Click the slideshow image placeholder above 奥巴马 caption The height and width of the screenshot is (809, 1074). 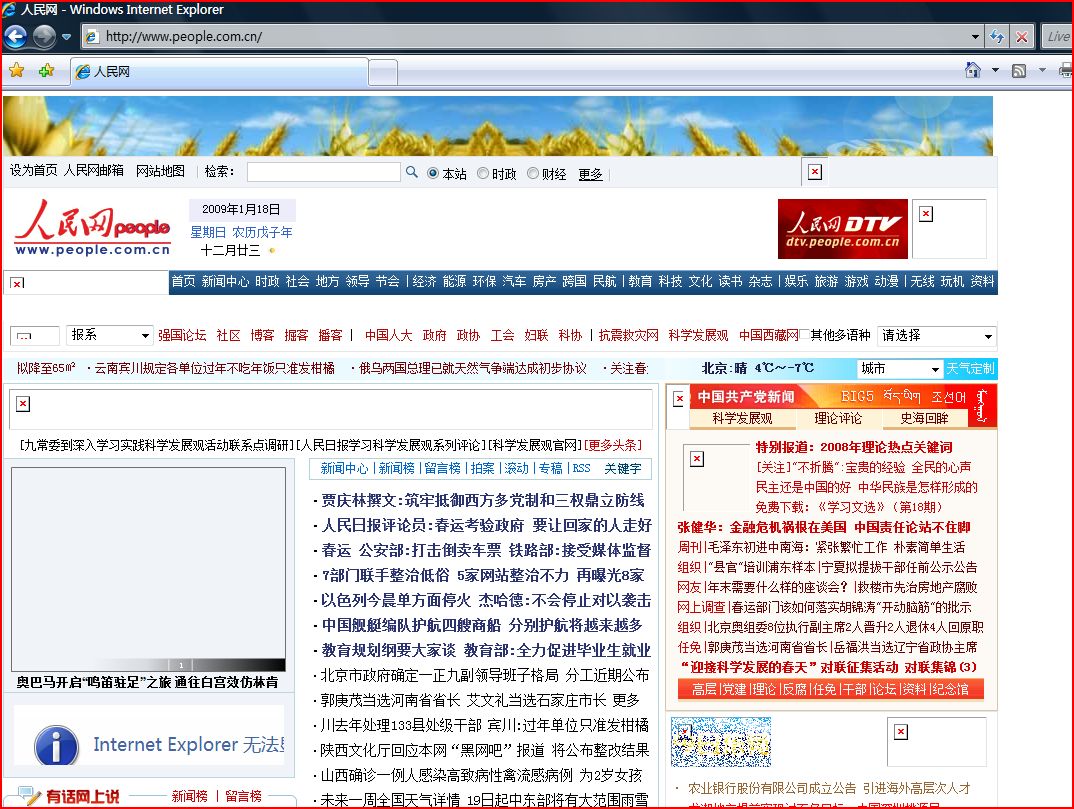point(149,569)
